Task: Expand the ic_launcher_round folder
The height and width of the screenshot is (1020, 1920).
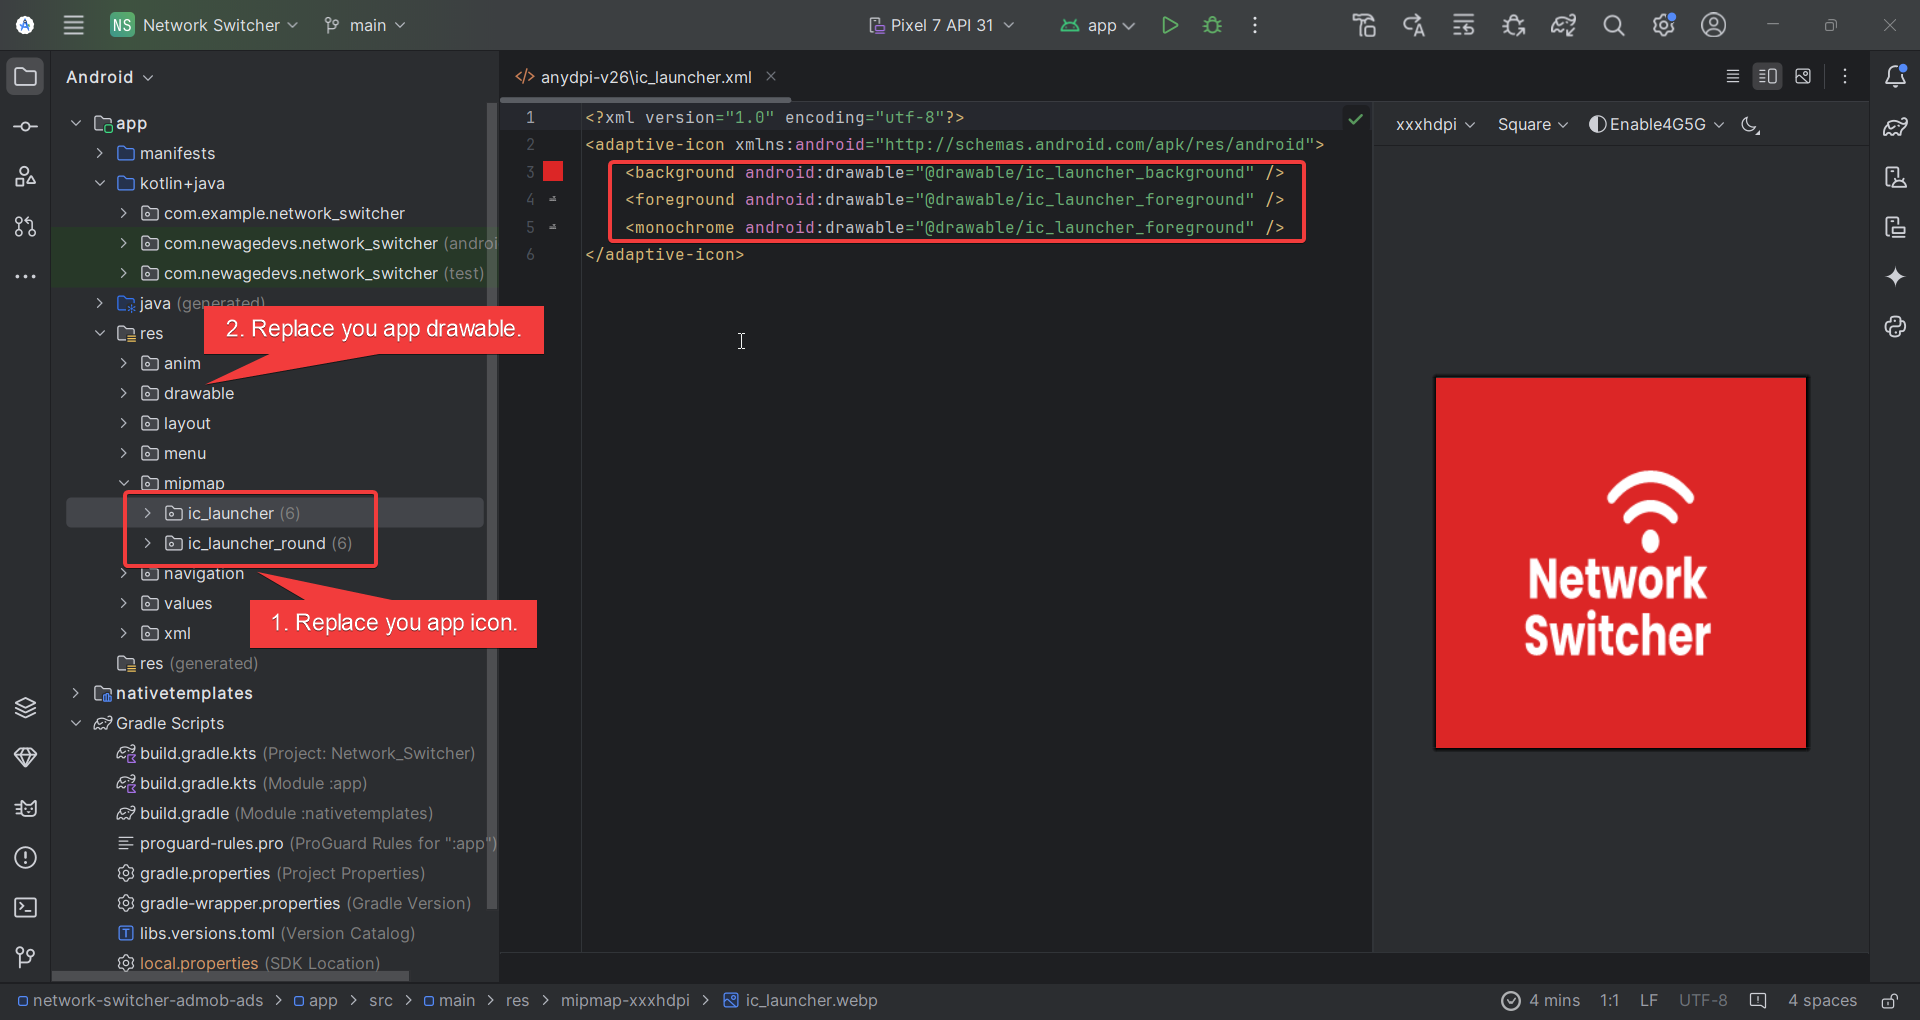Action: (x=148, y=543)
